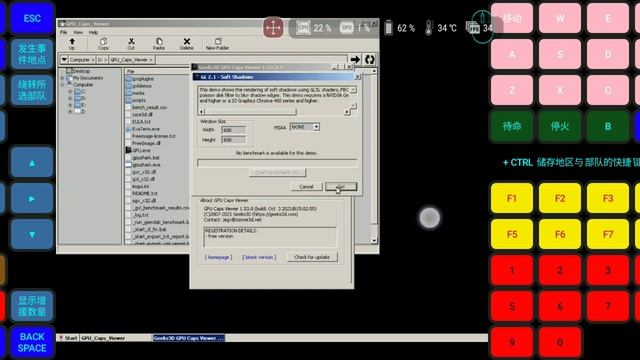Tap the red 5 key
The image size is (640, 360).
(512, 306)
